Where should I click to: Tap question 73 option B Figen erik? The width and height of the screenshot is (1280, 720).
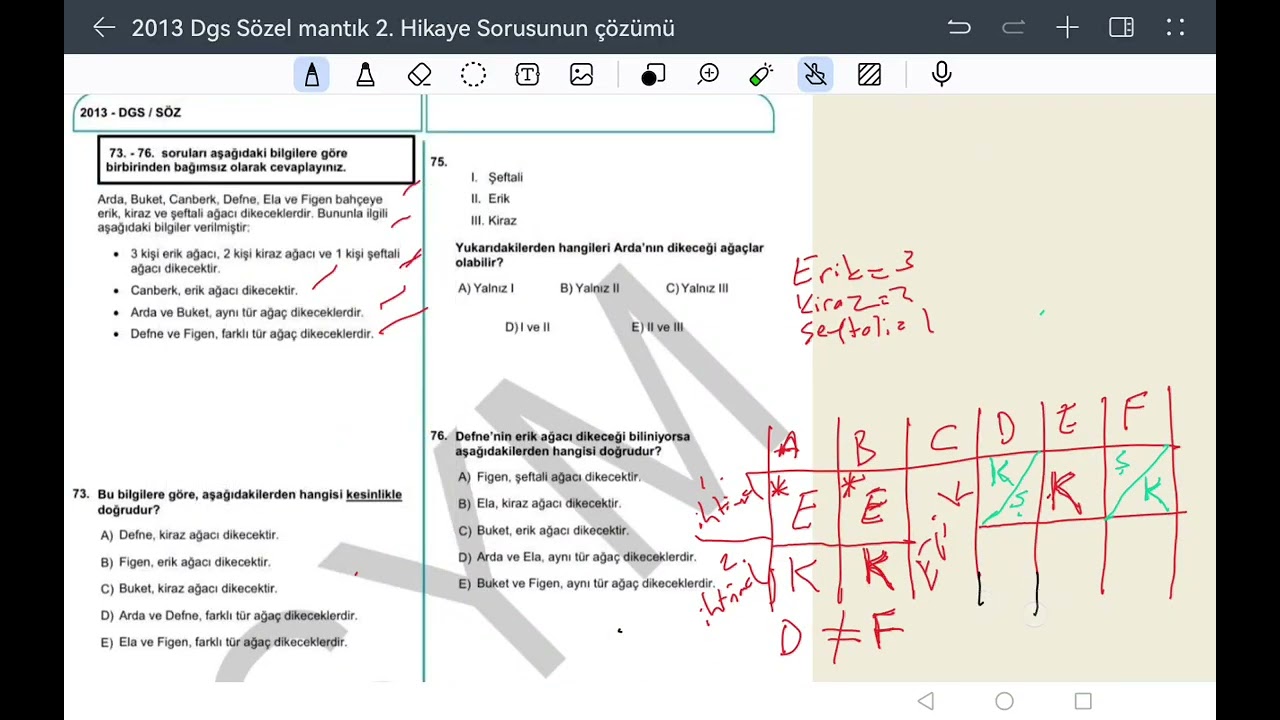[x=185, y=562]
